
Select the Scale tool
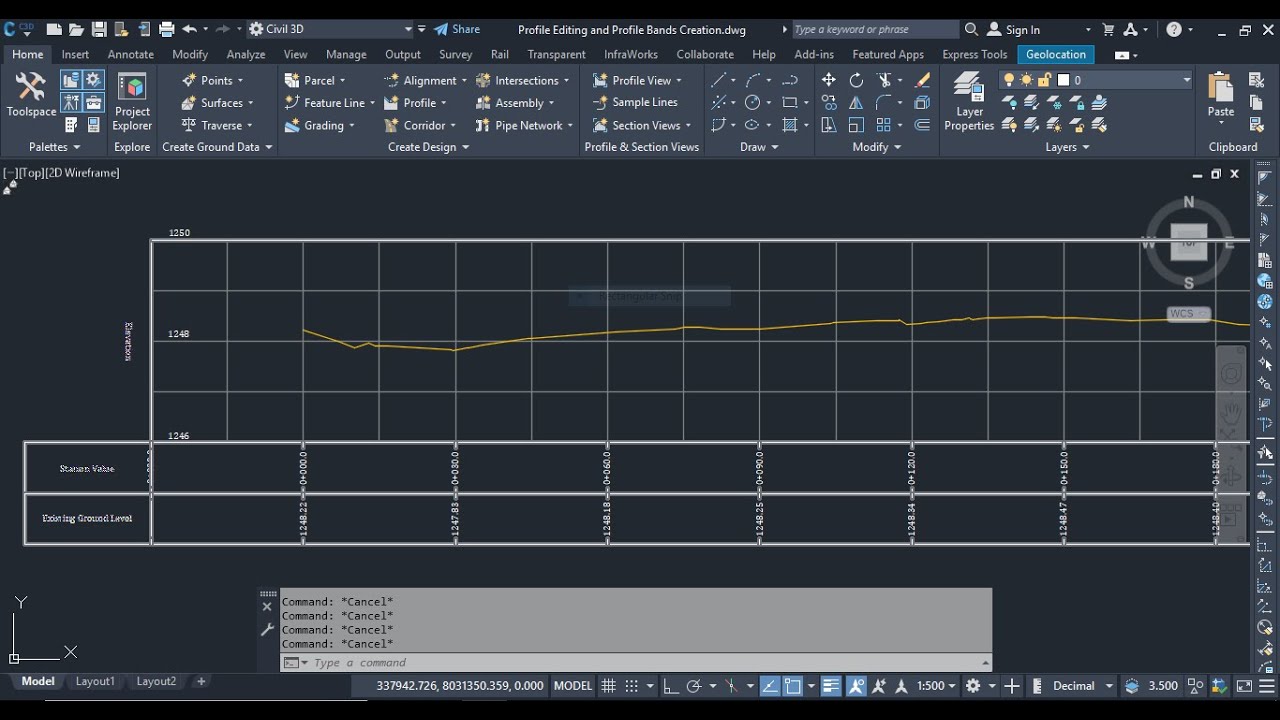coord(857,125)
